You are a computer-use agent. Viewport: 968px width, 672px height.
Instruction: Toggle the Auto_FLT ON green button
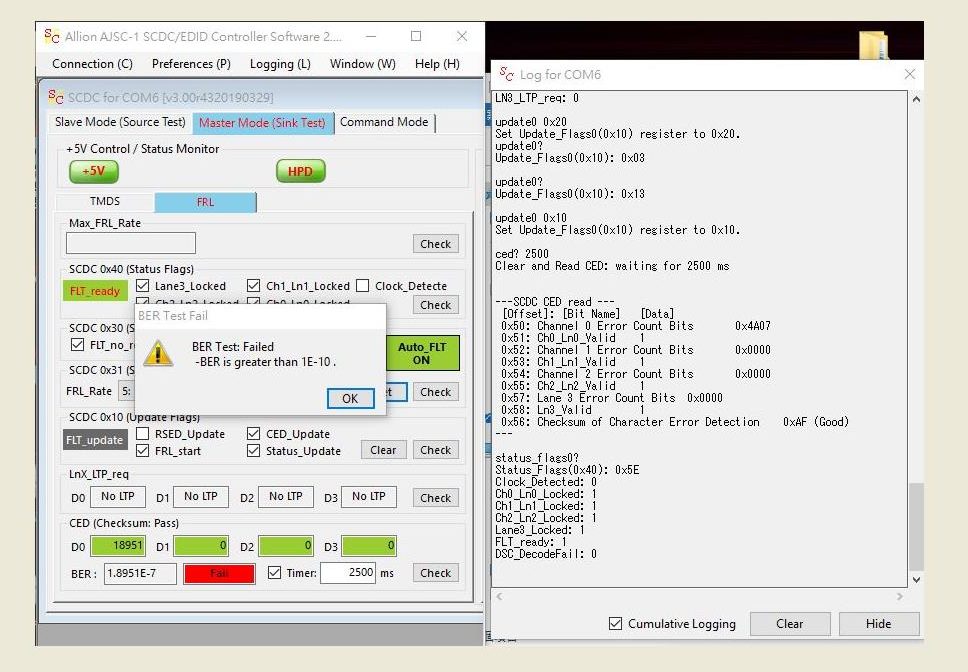click(421, 353)
